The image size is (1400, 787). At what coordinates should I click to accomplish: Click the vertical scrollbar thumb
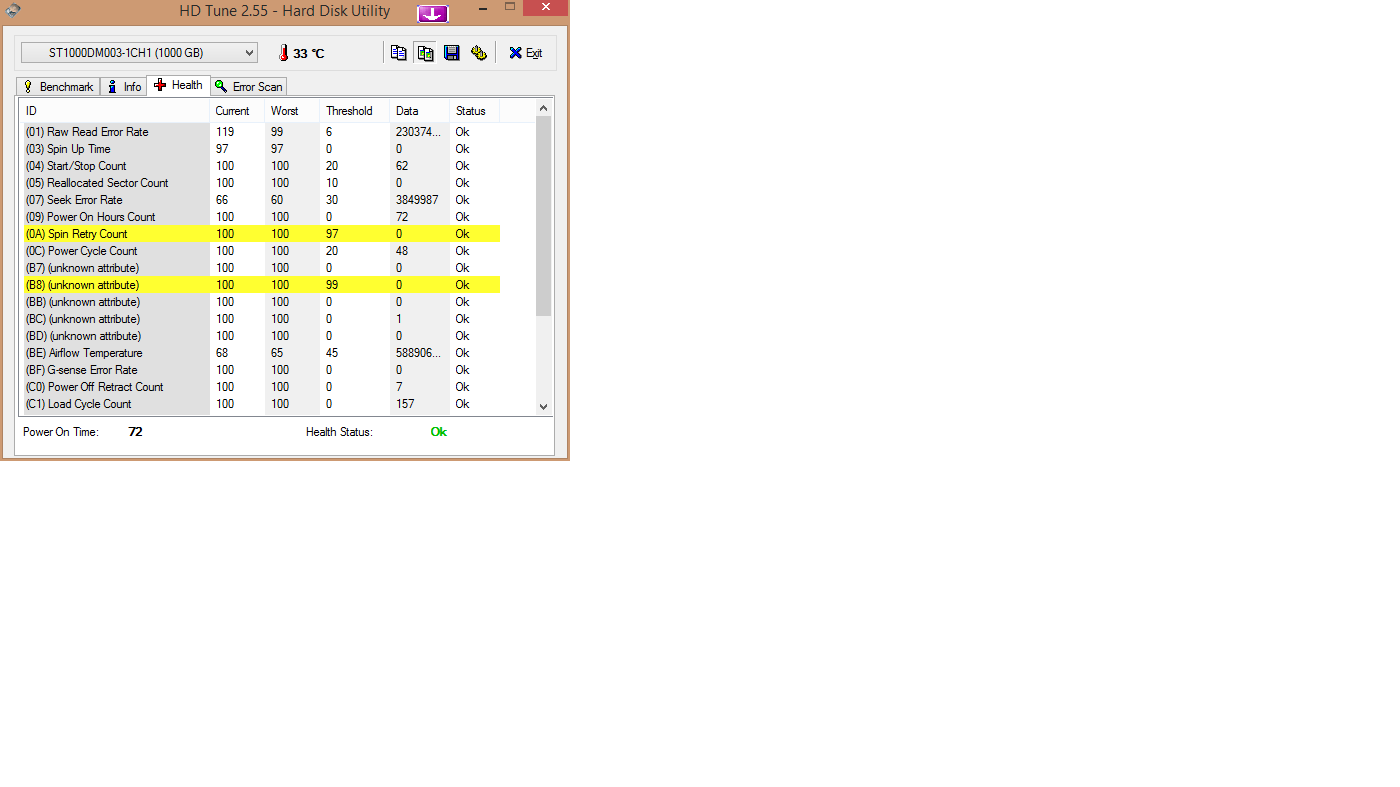tap(544, 216)
